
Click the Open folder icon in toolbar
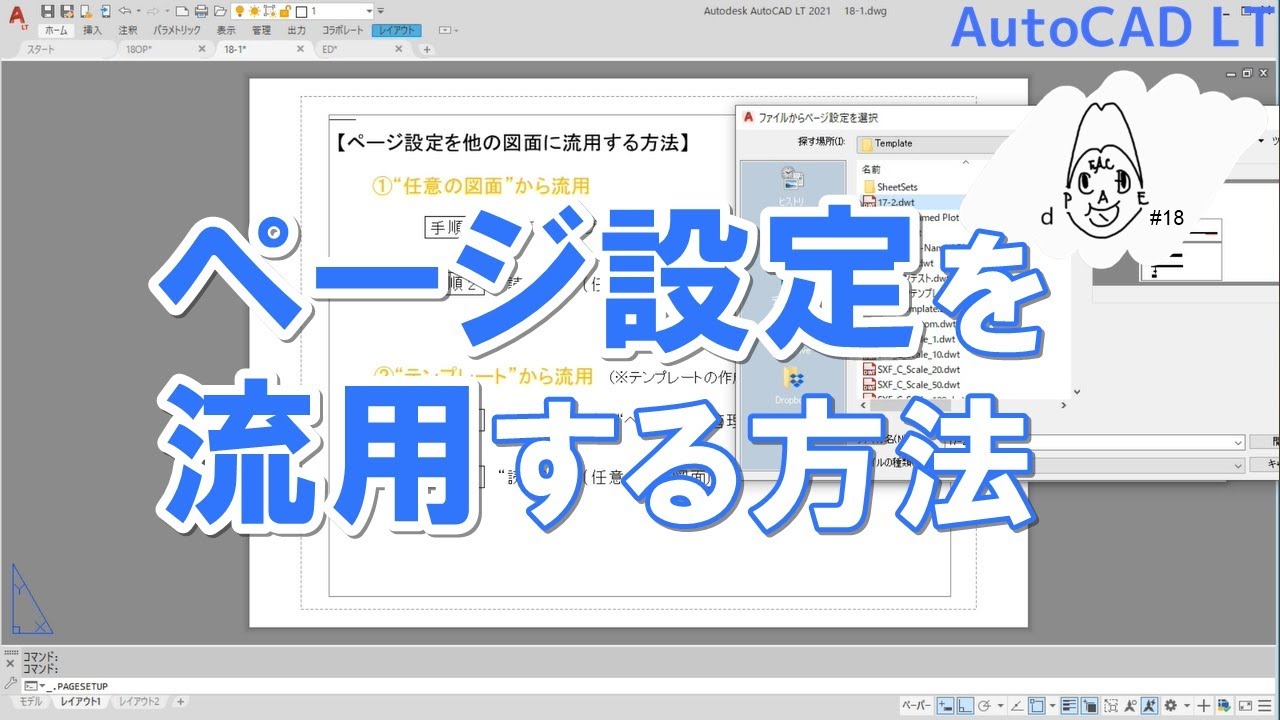tap(220, 11)
